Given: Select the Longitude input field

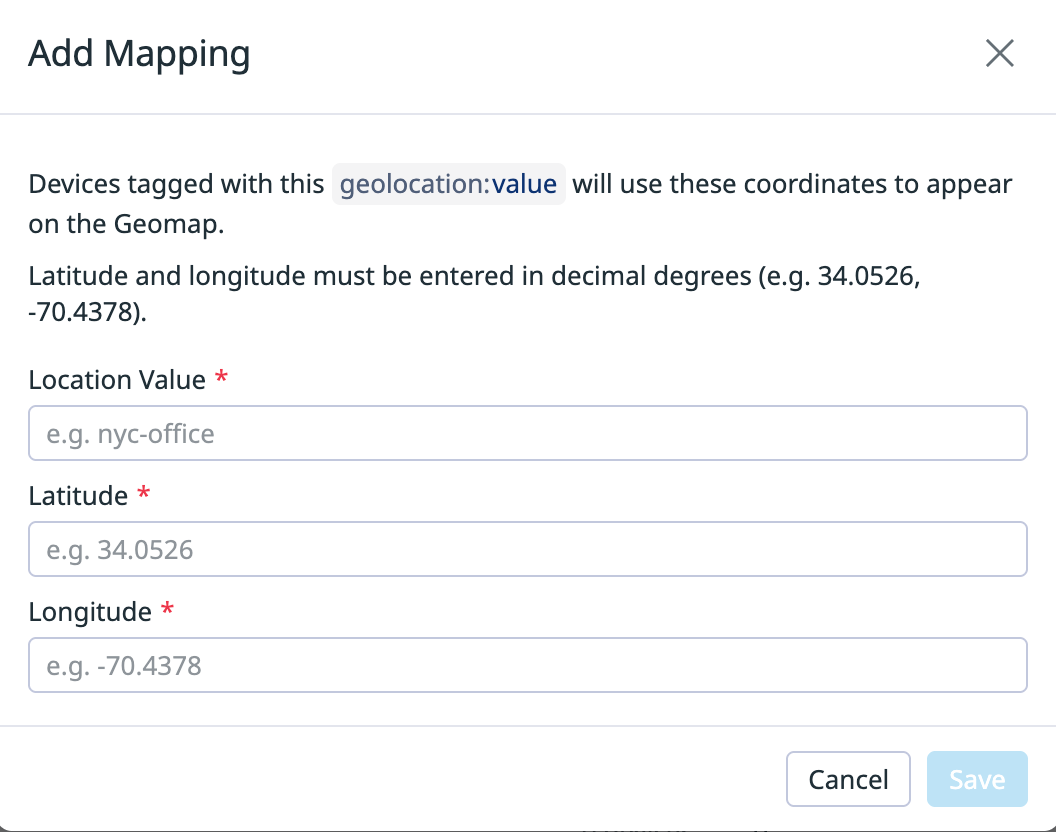Looking at the screenshot, I should click(x=527, y=665).
